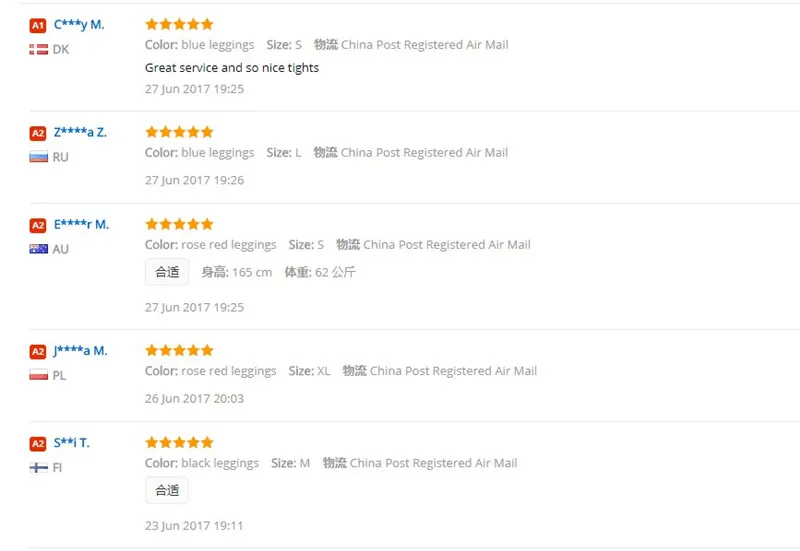The image size is (800, 551).
Task: Click the 合适 fit tag in E****r M. review
Action: (167, 272)
